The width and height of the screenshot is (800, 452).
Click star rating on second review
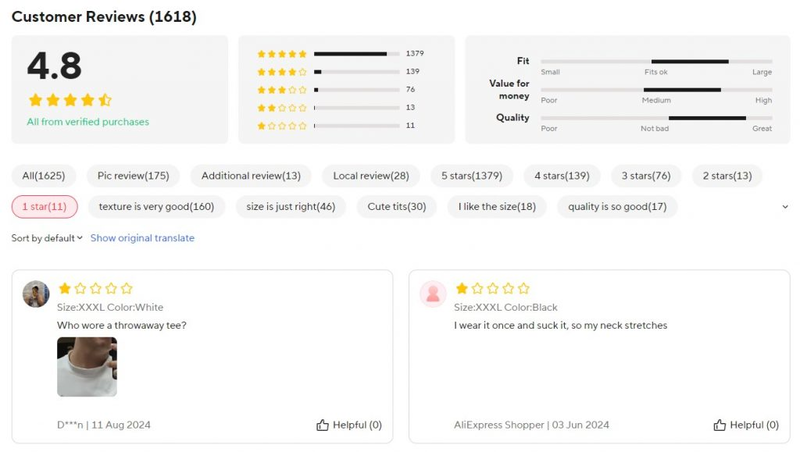click(491, 288)
